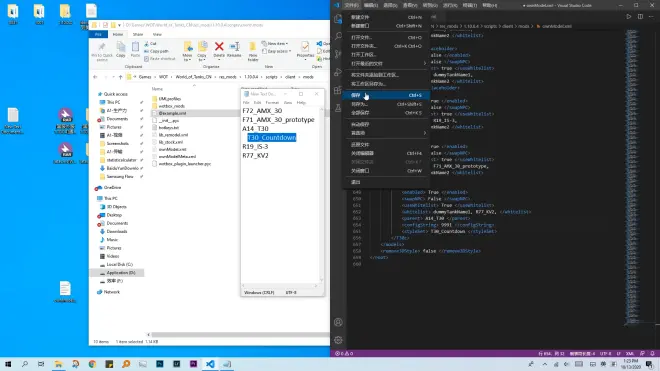
Task: Click the VS Code split editor icon
Action: [x=640, y=17]
